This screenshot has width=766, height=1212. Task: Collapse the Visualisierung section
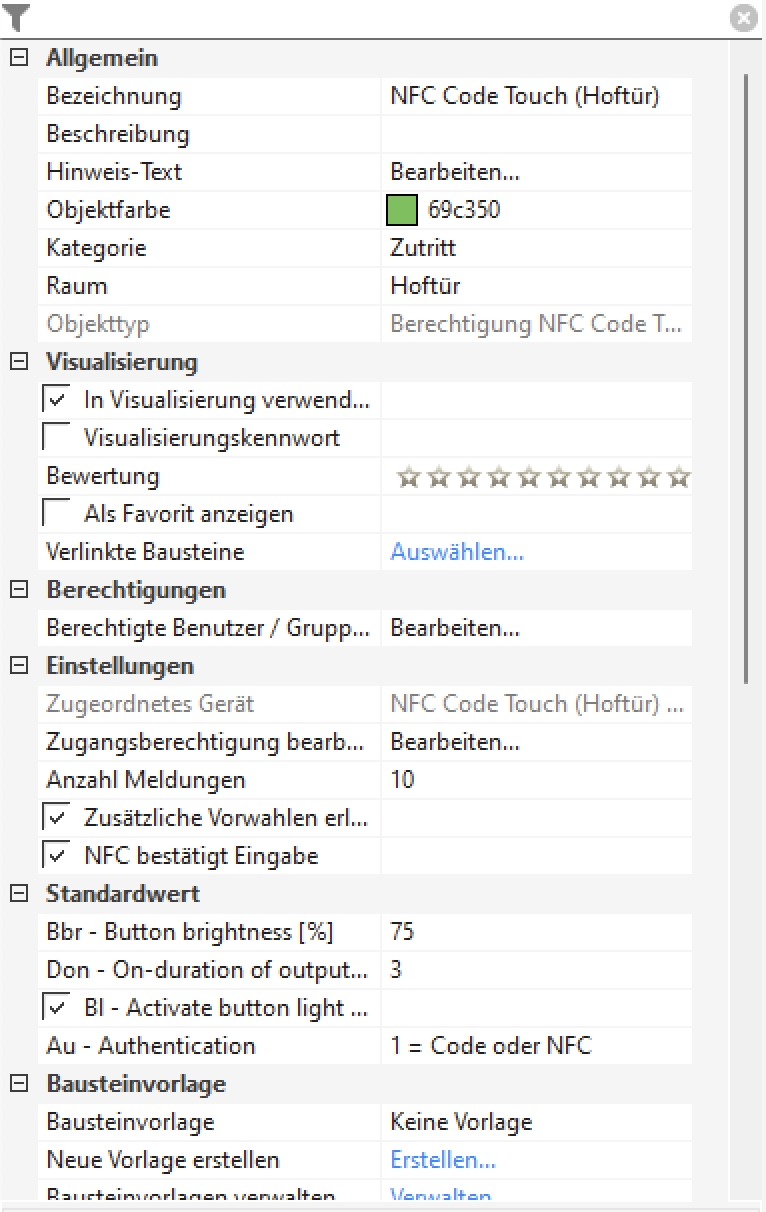tap(18, 362)
